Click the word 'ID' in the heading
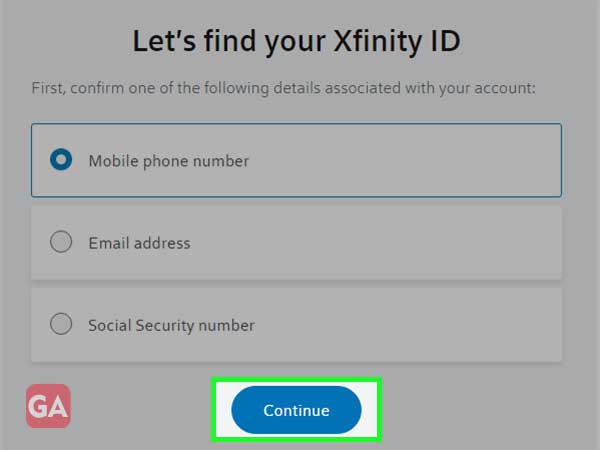Image resolution: width=600 pixels, height=450 pixels. (x=446, y=41)
